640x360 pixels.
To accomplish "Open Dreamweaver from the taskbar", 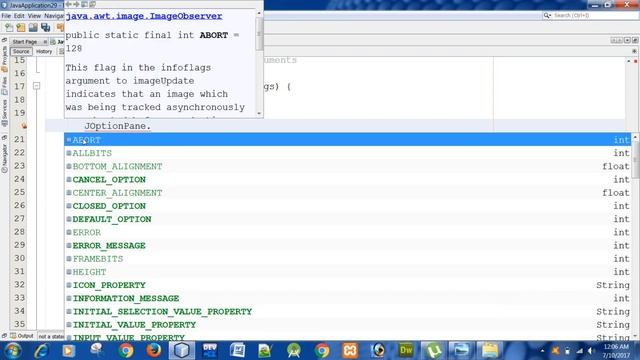I will point(406,351).
